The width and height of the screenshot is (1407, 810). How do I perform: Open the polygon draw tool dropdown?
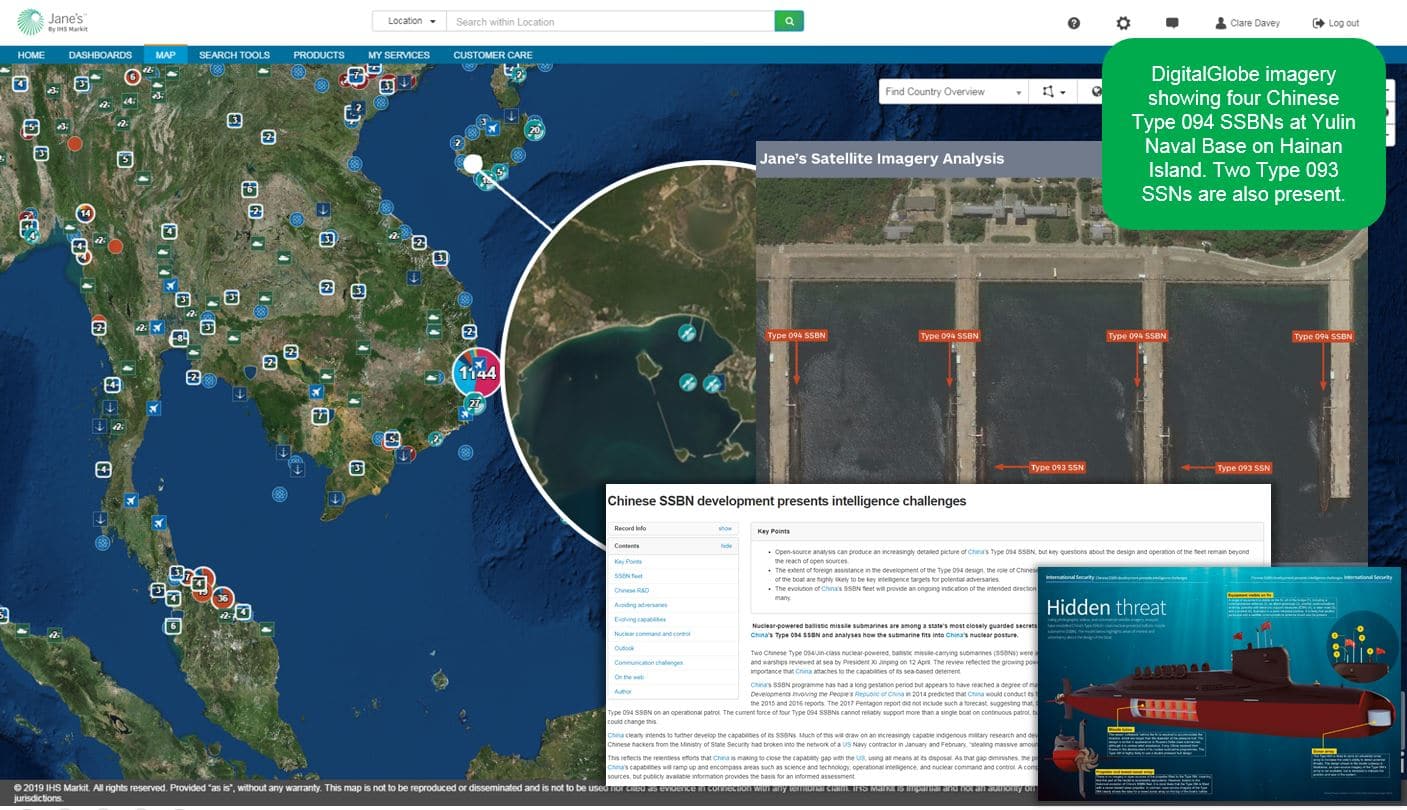pos(1053,92)
